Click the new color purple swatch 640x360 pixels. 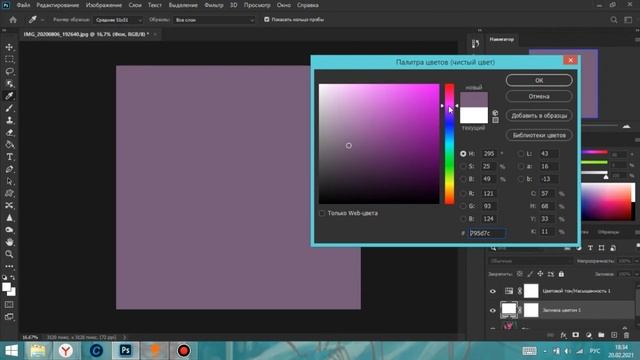click(x=474, y=100)
